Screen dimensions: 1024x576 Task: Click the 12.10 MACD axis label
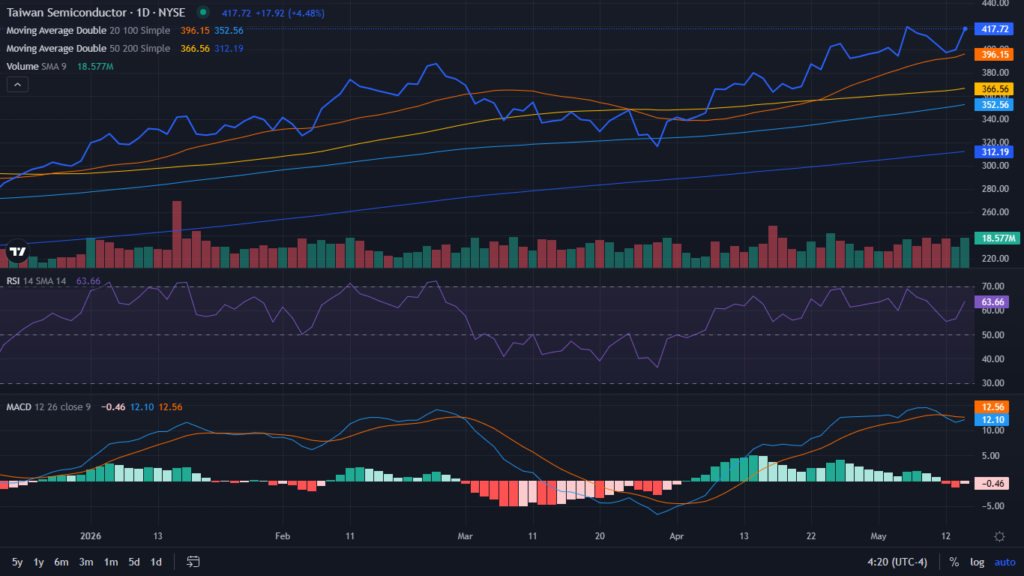point(992,420)
